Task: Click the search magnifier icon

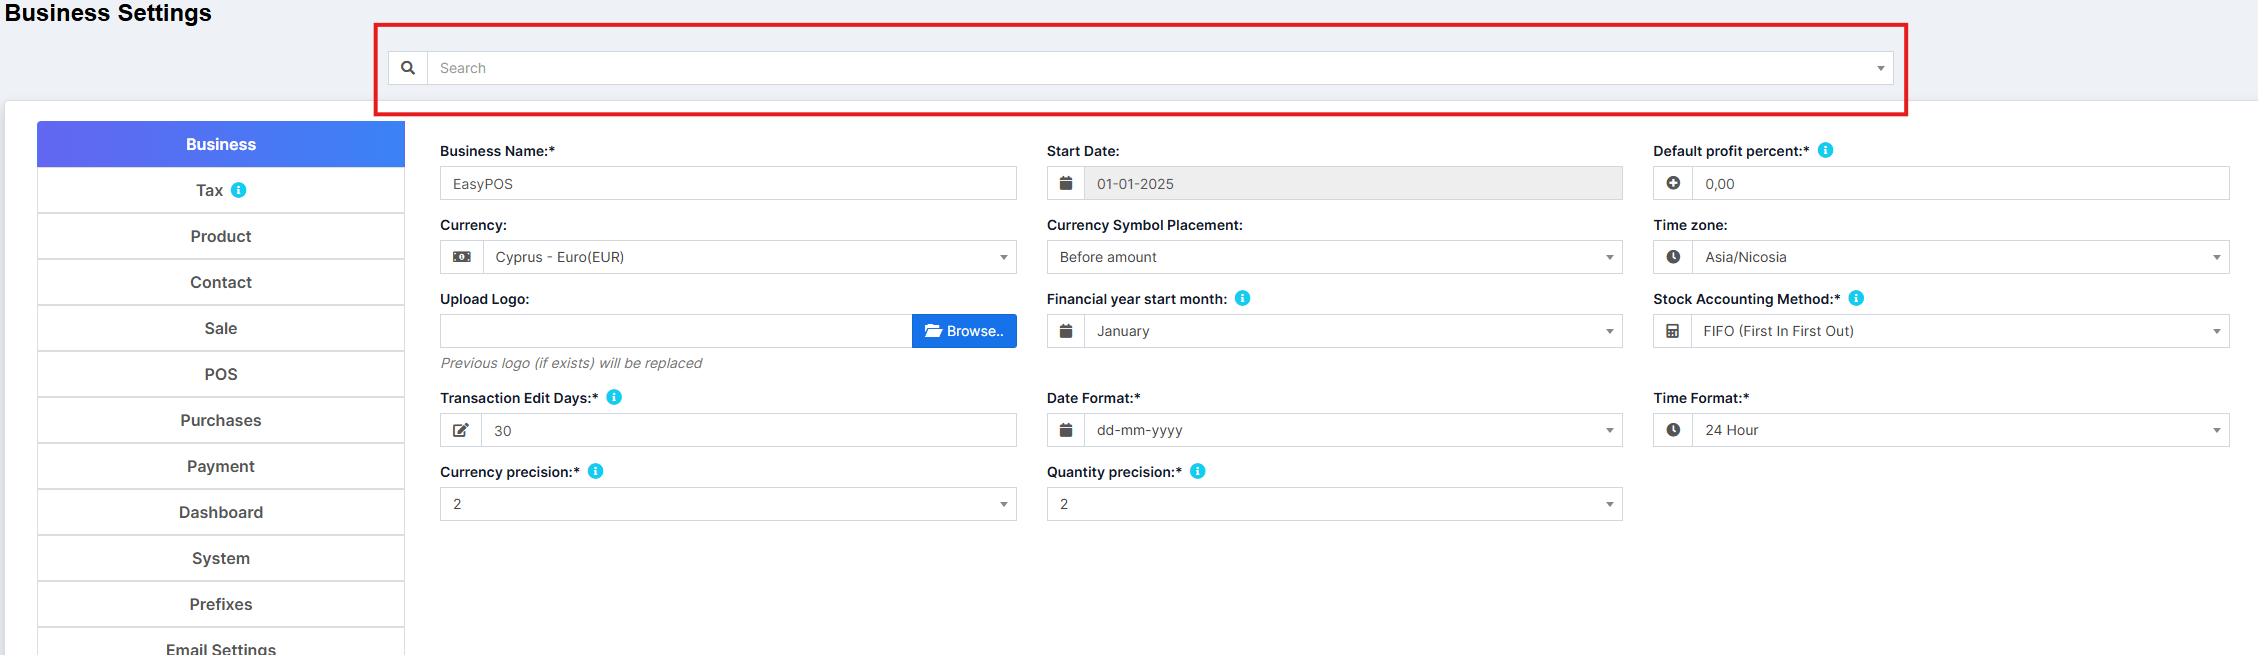Action: pos(408,68)
